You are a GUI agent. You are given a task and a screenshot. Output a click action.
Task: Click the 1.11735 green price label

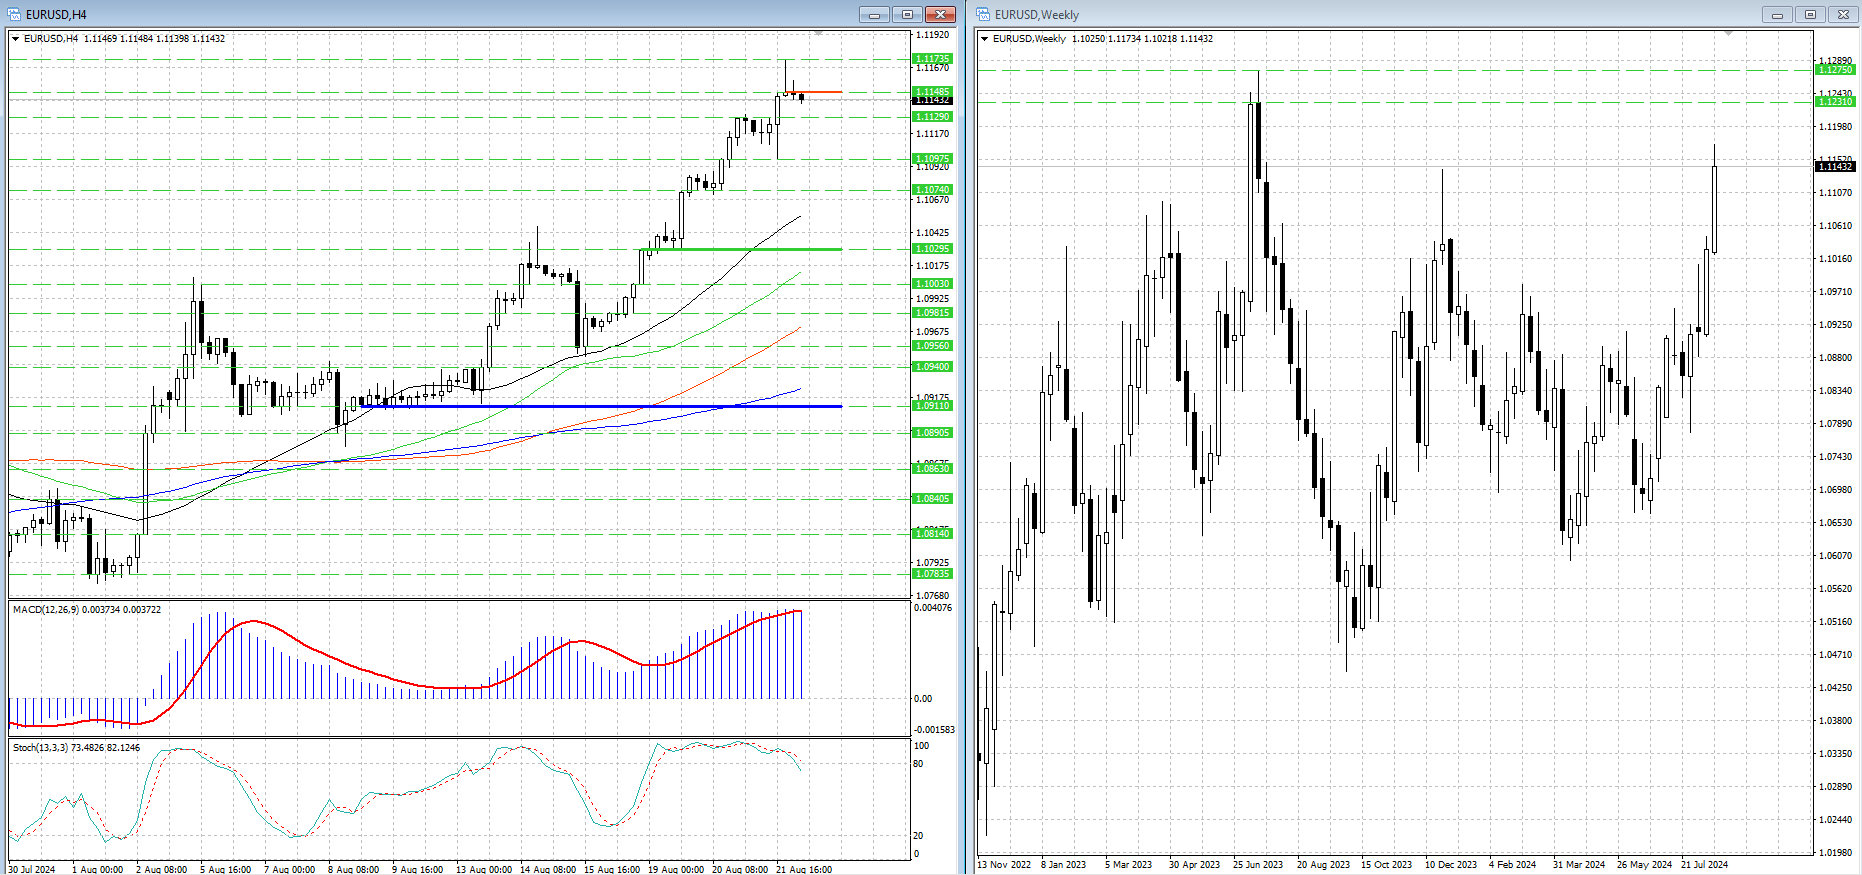coord(933,59)
